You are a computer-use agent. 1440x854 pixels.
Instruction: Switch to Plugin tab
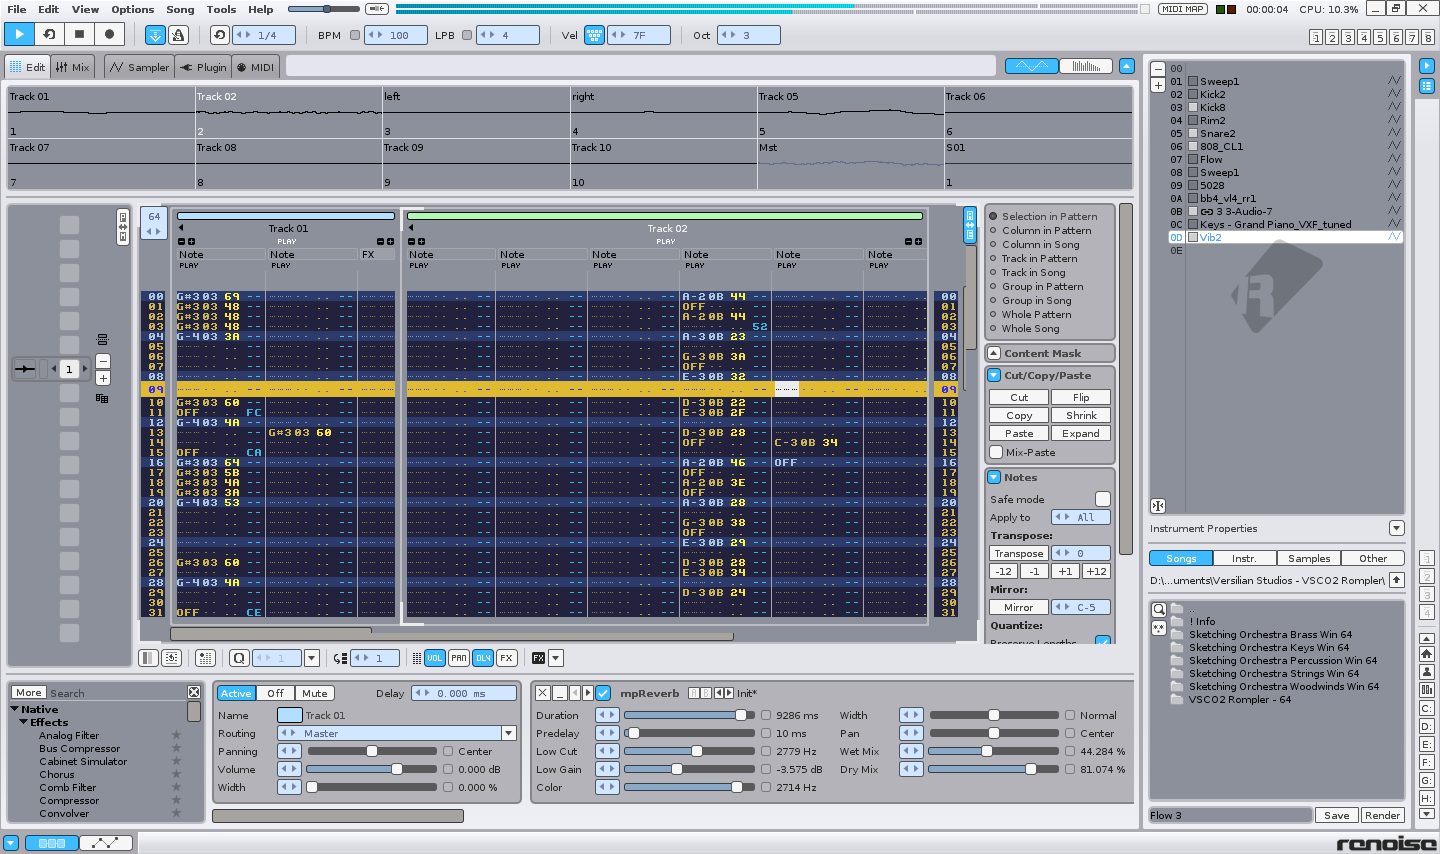[203, 67]
